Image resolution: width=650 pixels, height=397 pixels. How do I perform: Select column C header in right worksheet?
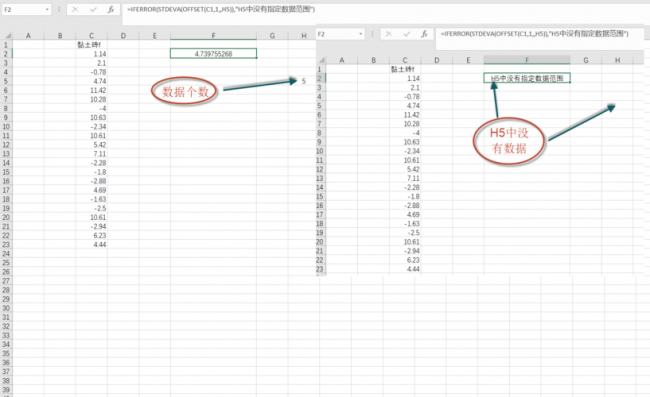[405, 60]
